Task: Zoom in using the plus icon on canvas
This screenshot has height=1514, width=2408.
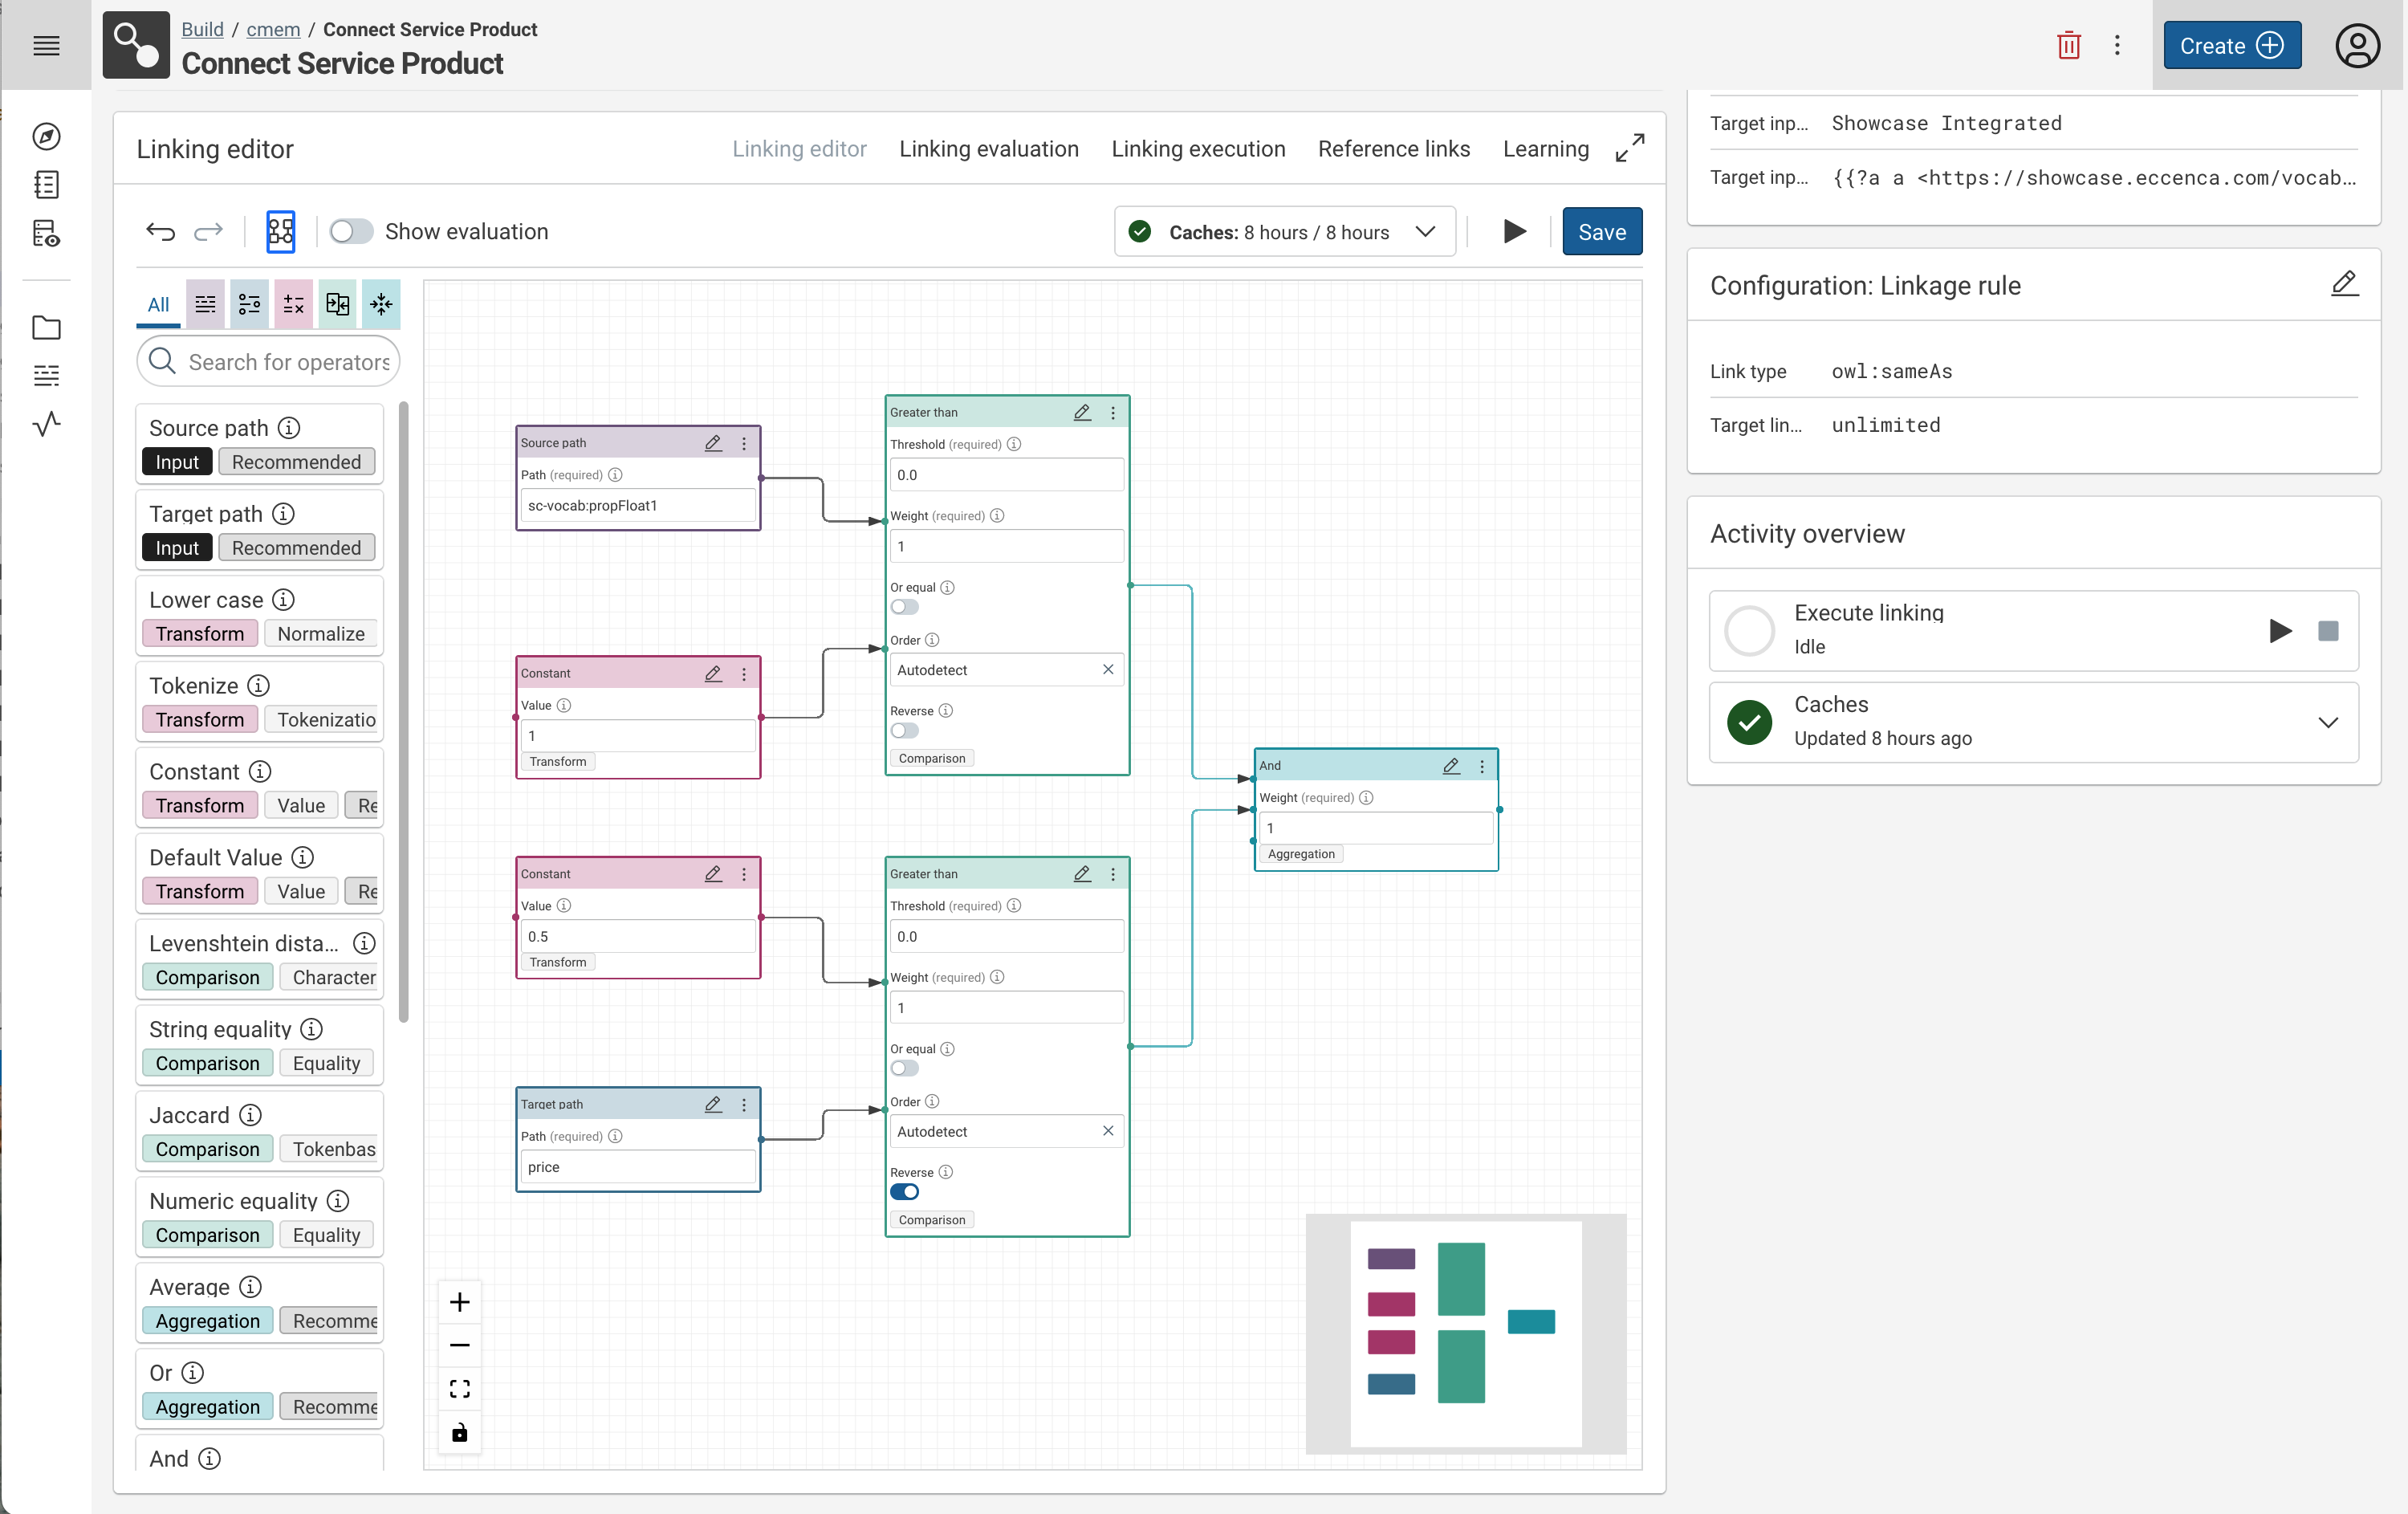Action: (x=460, y=1301)
